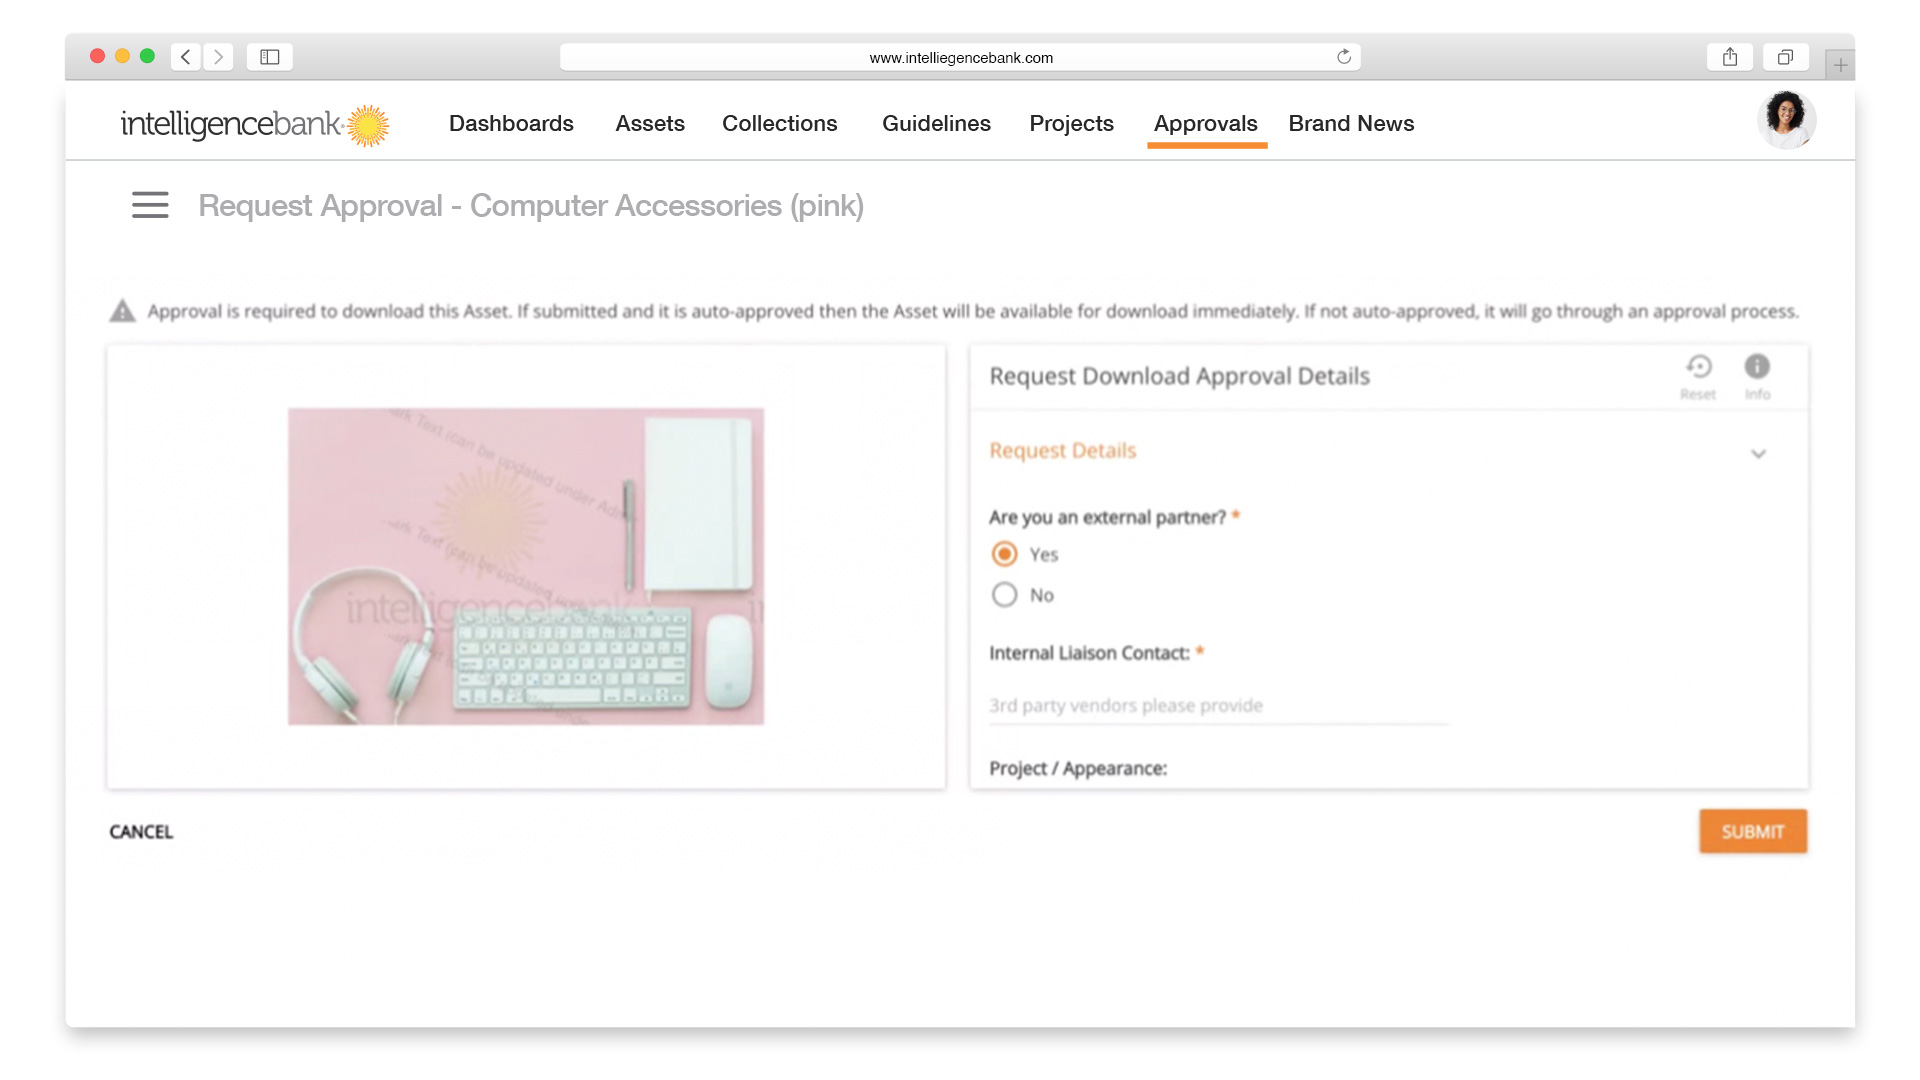Viewport: 1920px width, 1080px height.
Task: Open the Collections menu
Action: click(780, 124)
